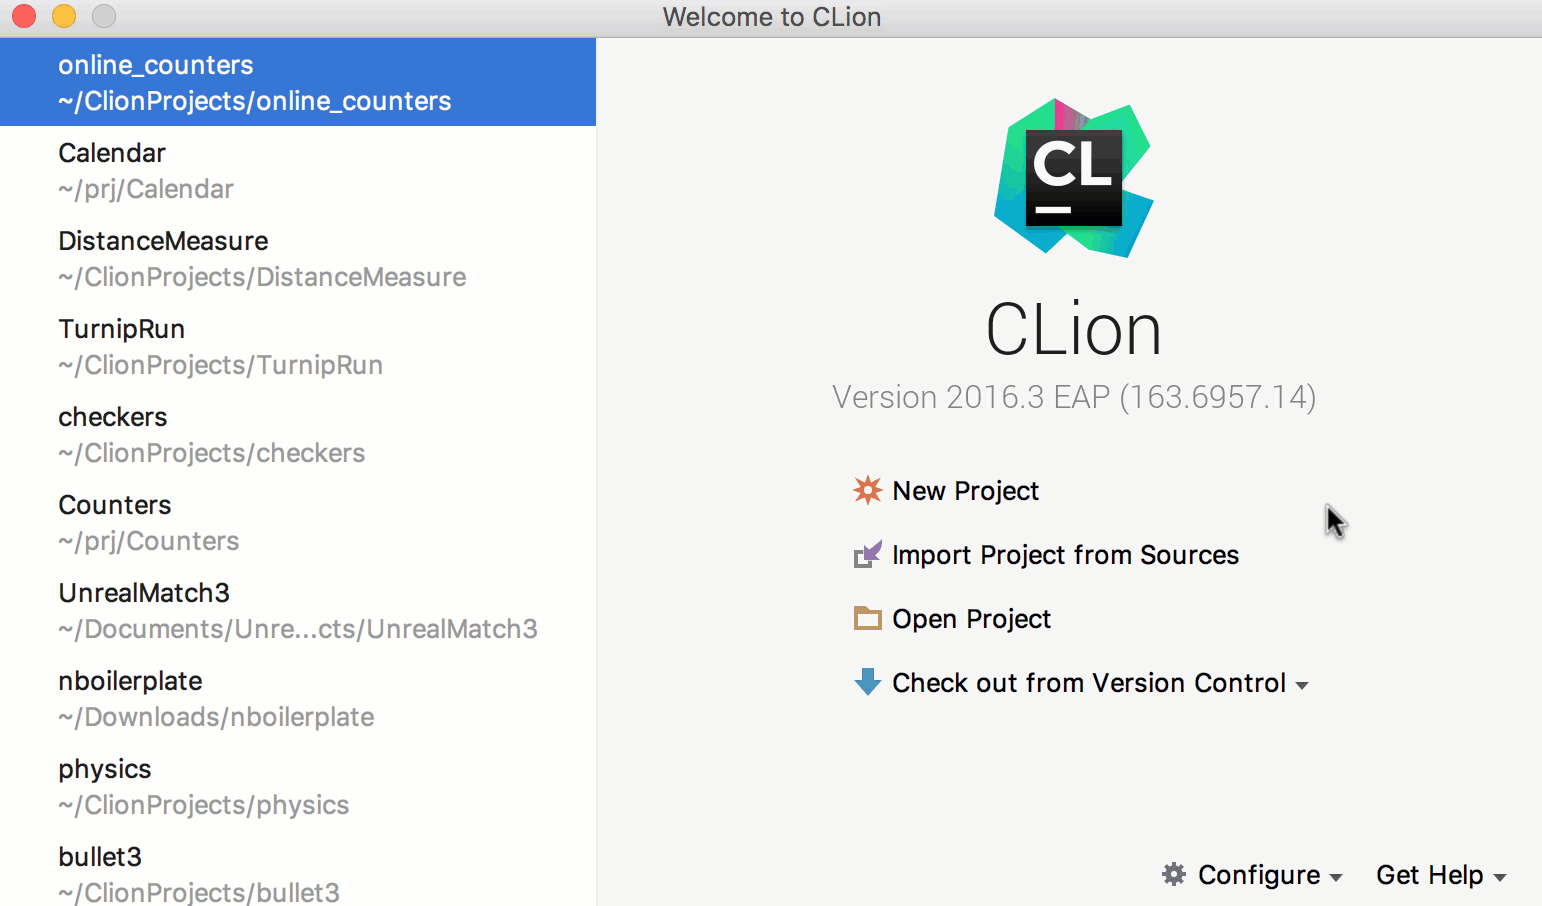Open the physics project entry
This screenshot has width=1542, height=906.
pyautogui.click(x=298, y=786)
